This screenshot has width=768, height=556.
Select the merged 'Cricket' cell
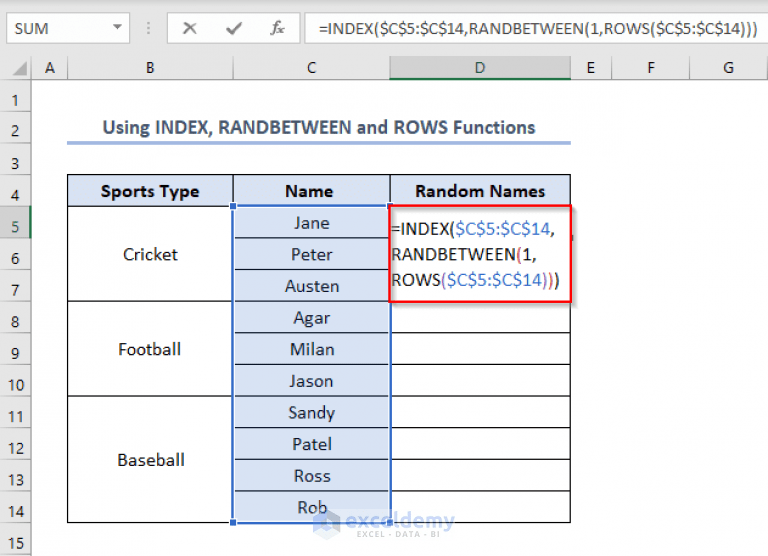pyautogui.click(x=150, y=254)
